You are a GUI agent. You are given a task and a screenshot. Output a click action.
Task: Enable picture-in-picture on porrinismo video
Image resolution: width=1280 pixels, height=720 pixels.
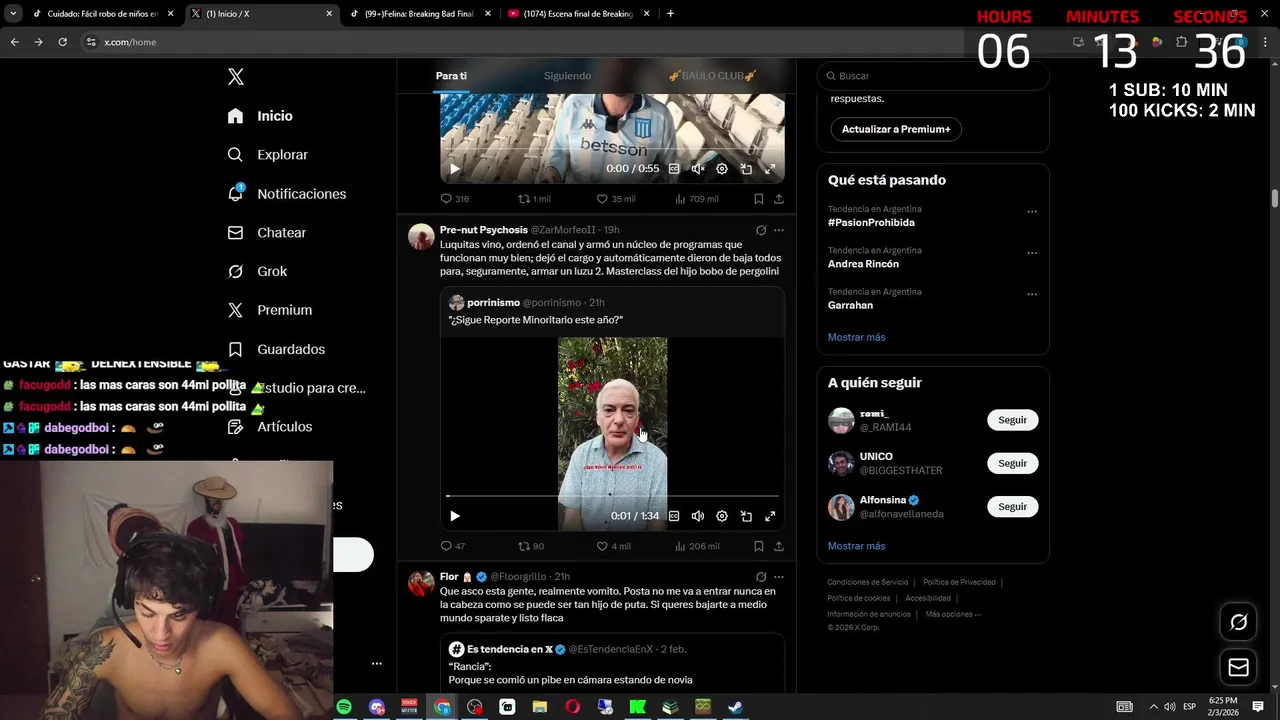[x=746, y=516]
